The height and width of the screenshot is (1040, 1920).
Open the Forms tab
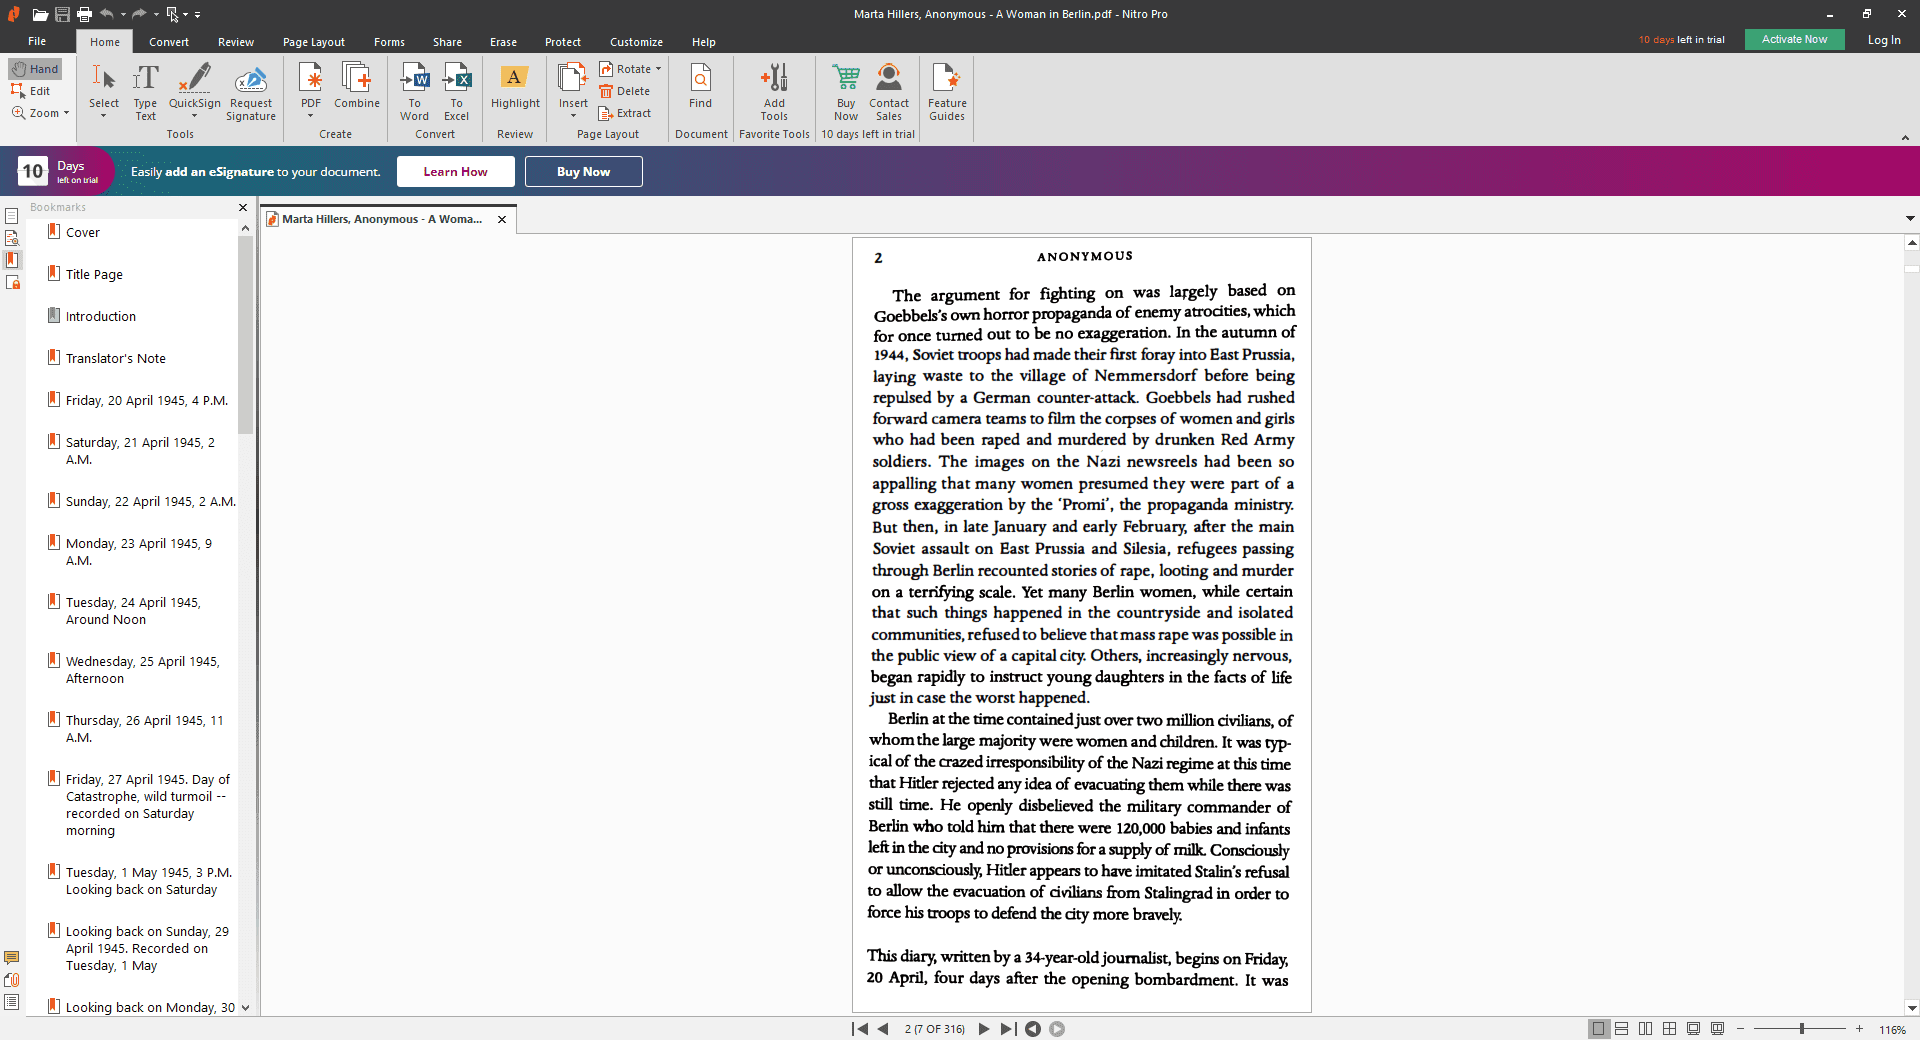(389, 42)
